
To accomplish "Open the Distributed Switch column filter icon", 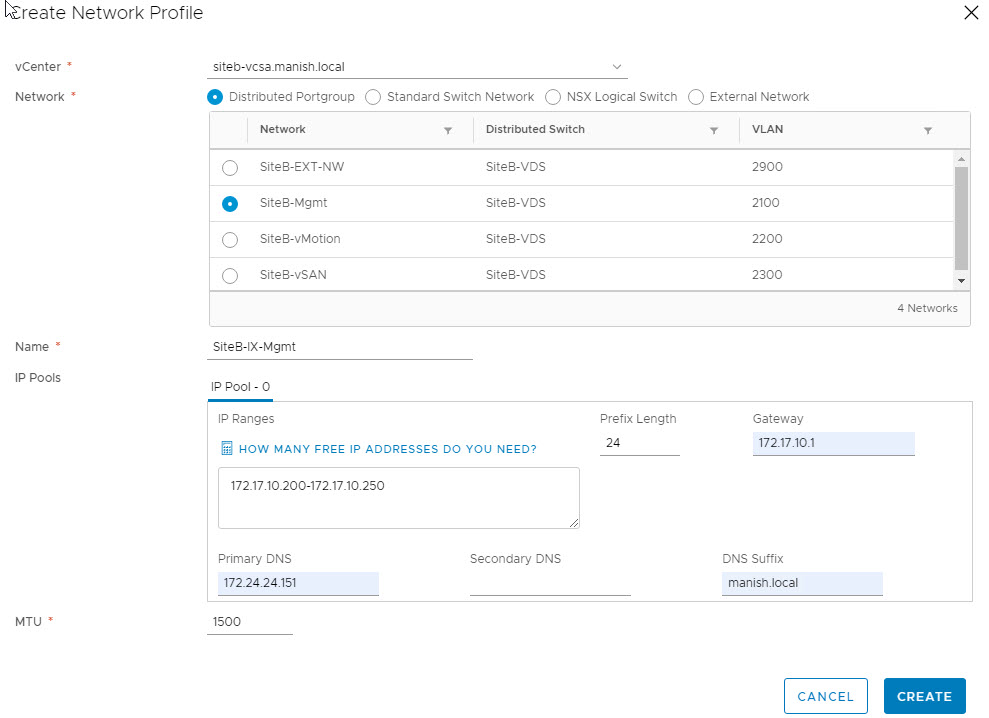I will tap(713, 130).
